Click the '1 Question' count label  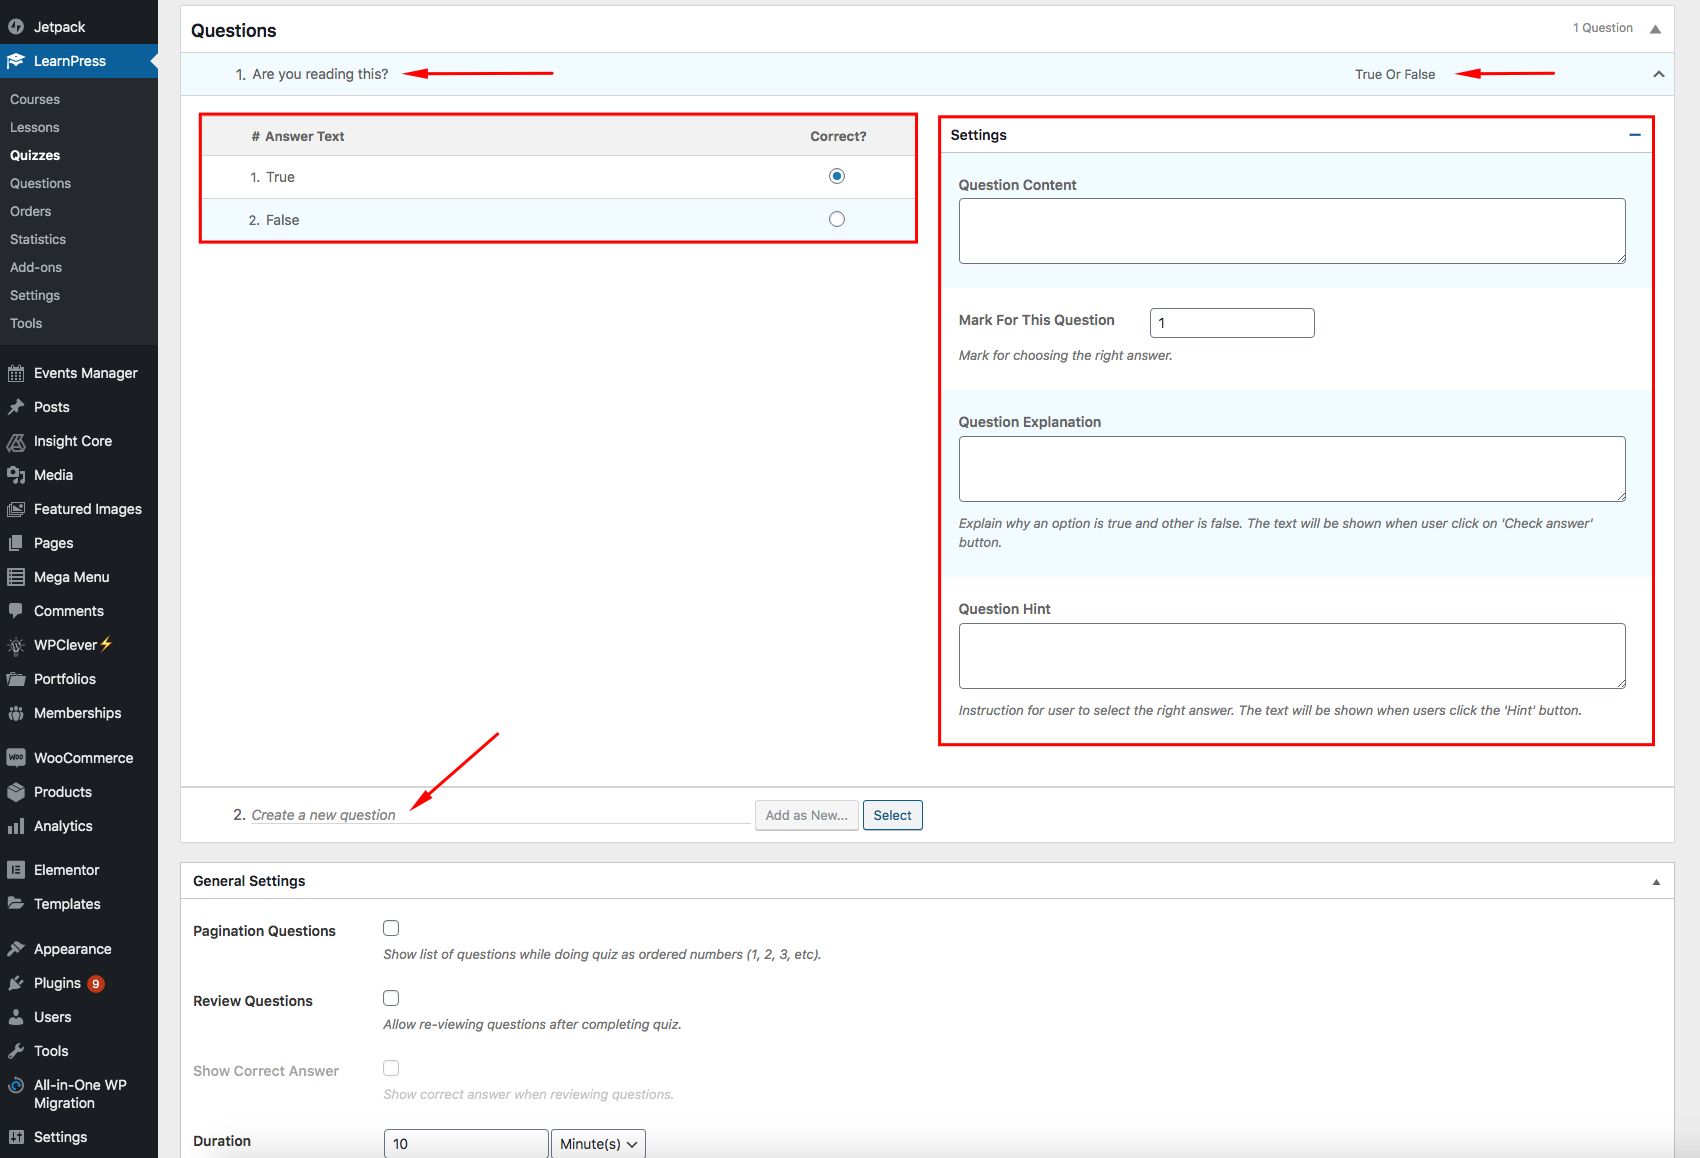[1603, 28]
